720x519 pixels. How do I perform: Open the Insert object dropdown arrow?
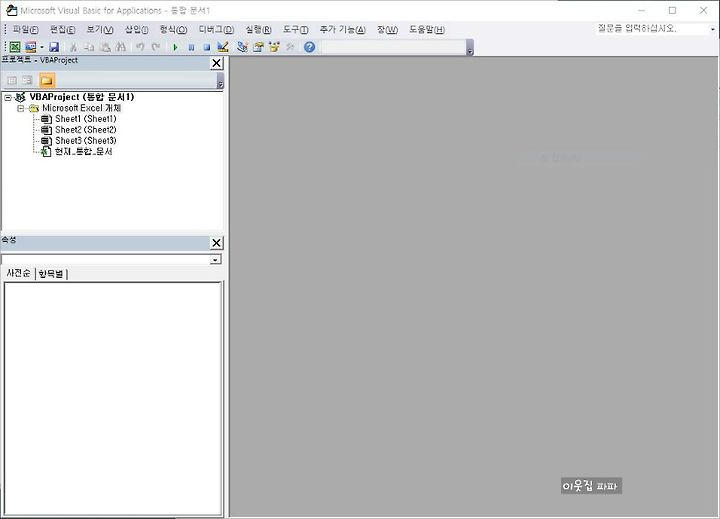pyautogui.click(x=42, y=47)
